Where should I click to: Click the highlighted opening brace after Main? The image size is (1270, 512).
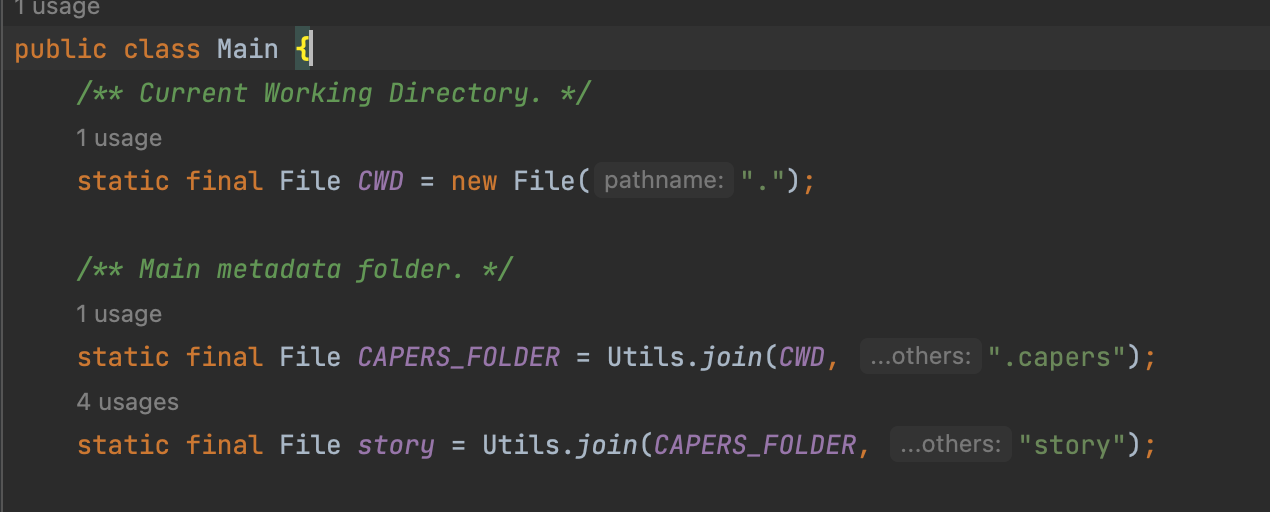click(302, 49)
